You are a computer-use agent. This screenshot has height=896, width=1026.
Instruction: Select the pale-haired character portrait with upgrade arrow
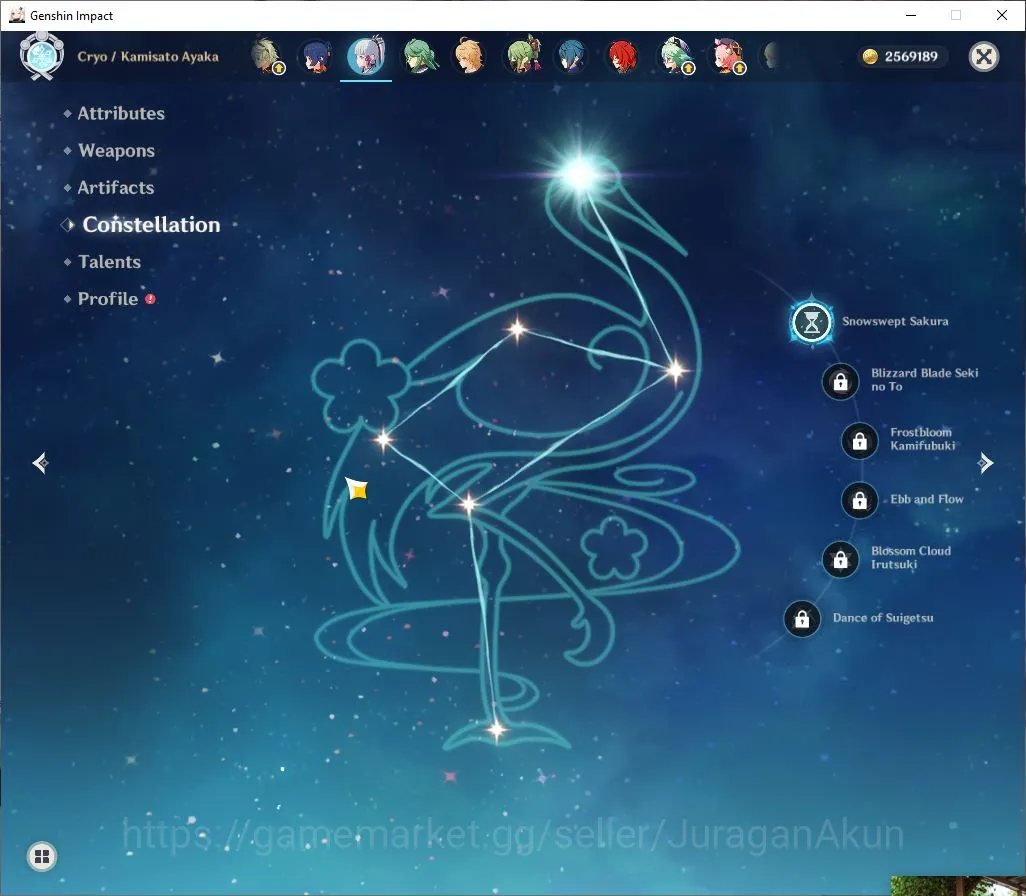pos(267,57)
